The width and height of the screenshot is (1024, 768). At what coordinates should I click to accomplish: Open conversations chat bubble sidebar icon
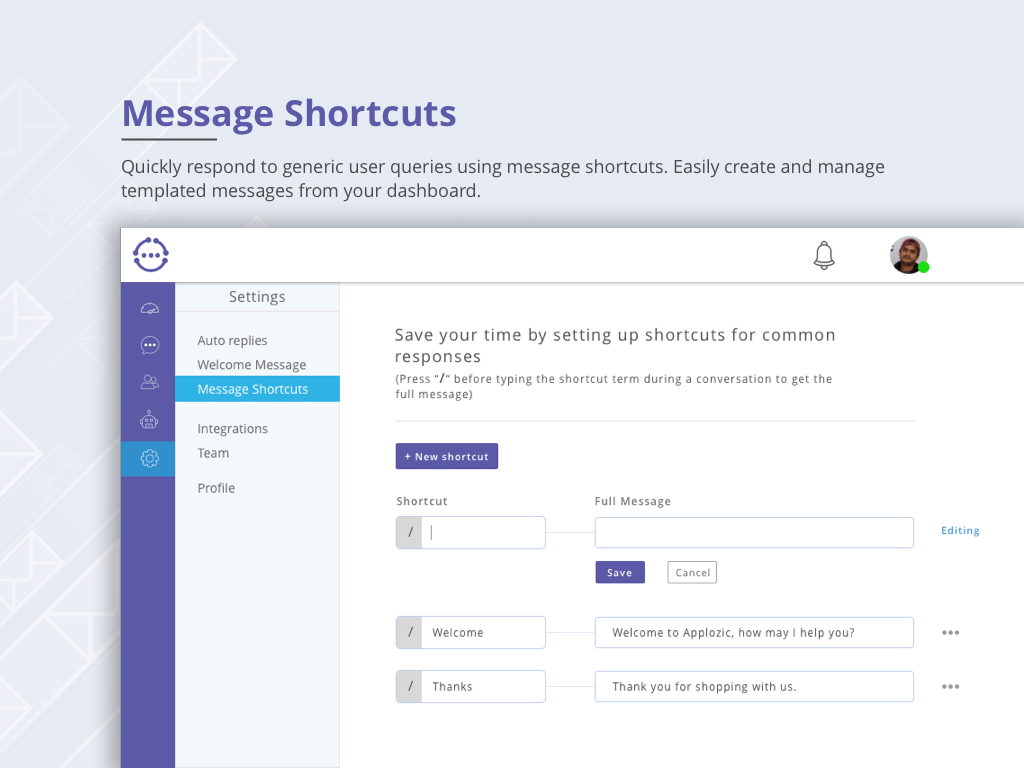pyautogui.click(x=150, y=345)
